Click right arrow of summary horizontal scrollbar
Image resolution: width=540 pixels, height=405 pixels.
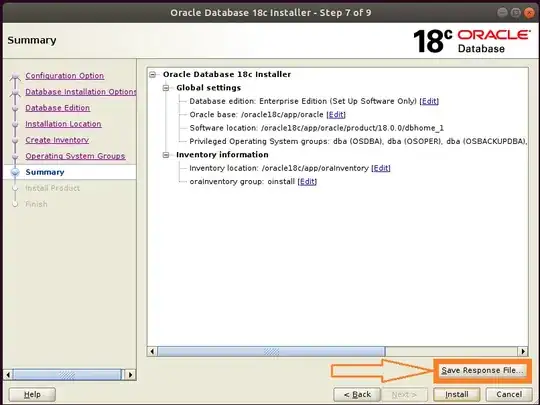click(x=523, y=352)
